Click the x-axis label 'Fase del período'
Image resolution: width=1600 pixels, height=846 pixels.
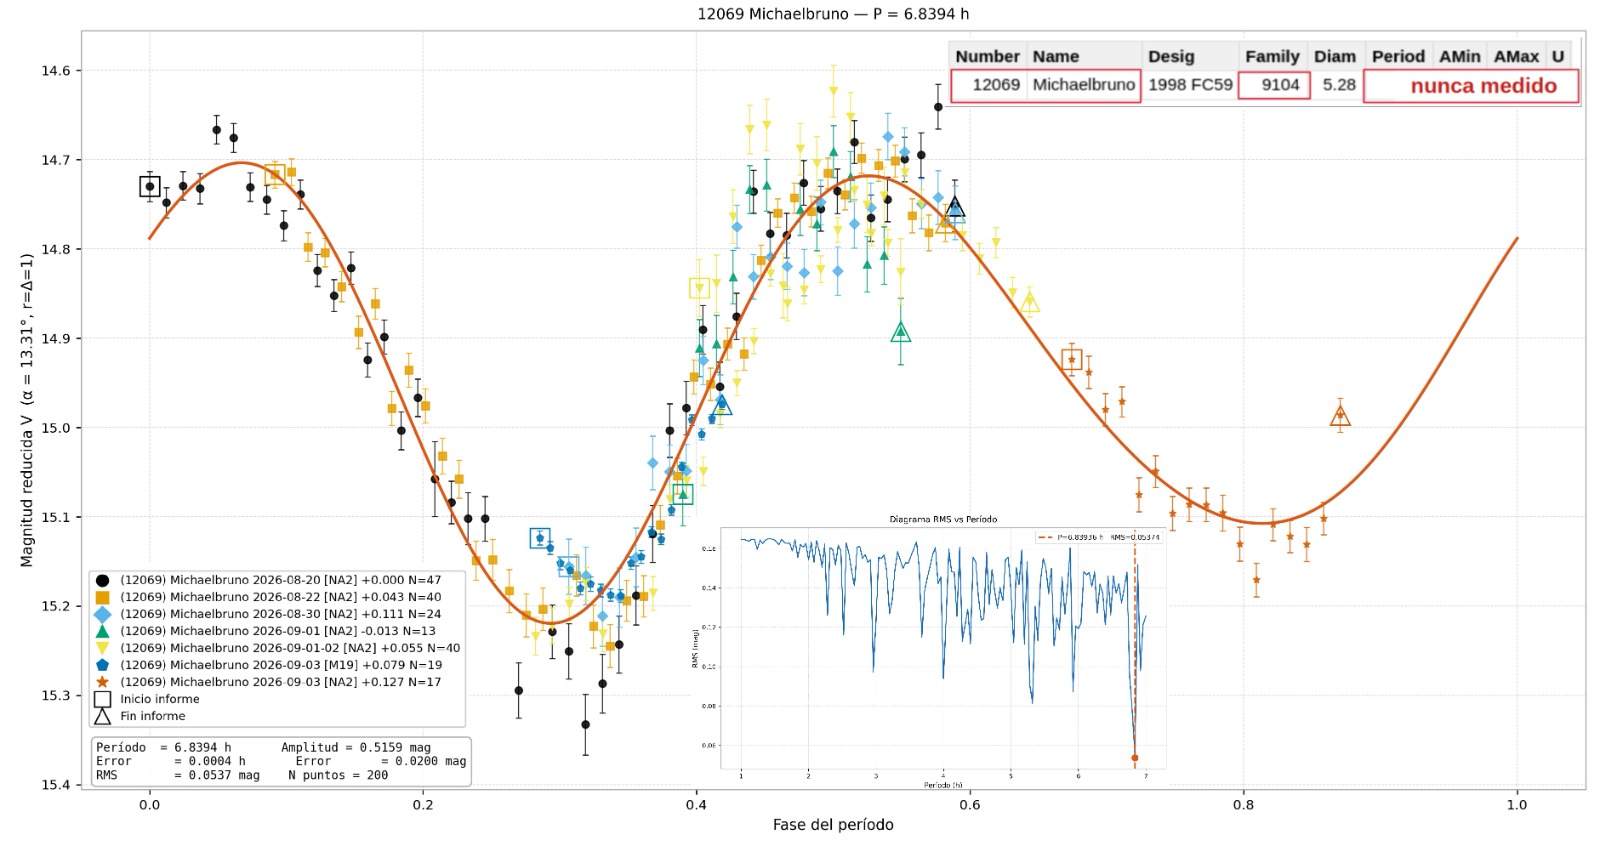pyautogui.click(x=833, y=825)
